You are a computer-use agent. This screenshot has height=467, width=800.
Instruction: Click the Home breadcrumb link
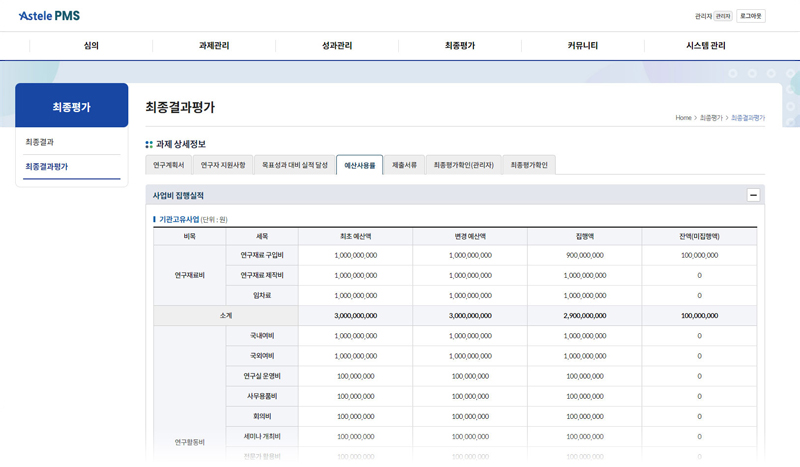tap(683, 118)
